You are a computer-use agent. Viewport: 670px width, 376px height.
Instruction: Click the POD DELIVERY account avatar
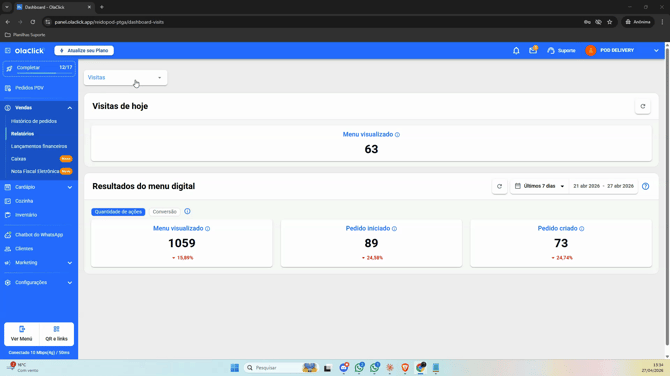591,50
